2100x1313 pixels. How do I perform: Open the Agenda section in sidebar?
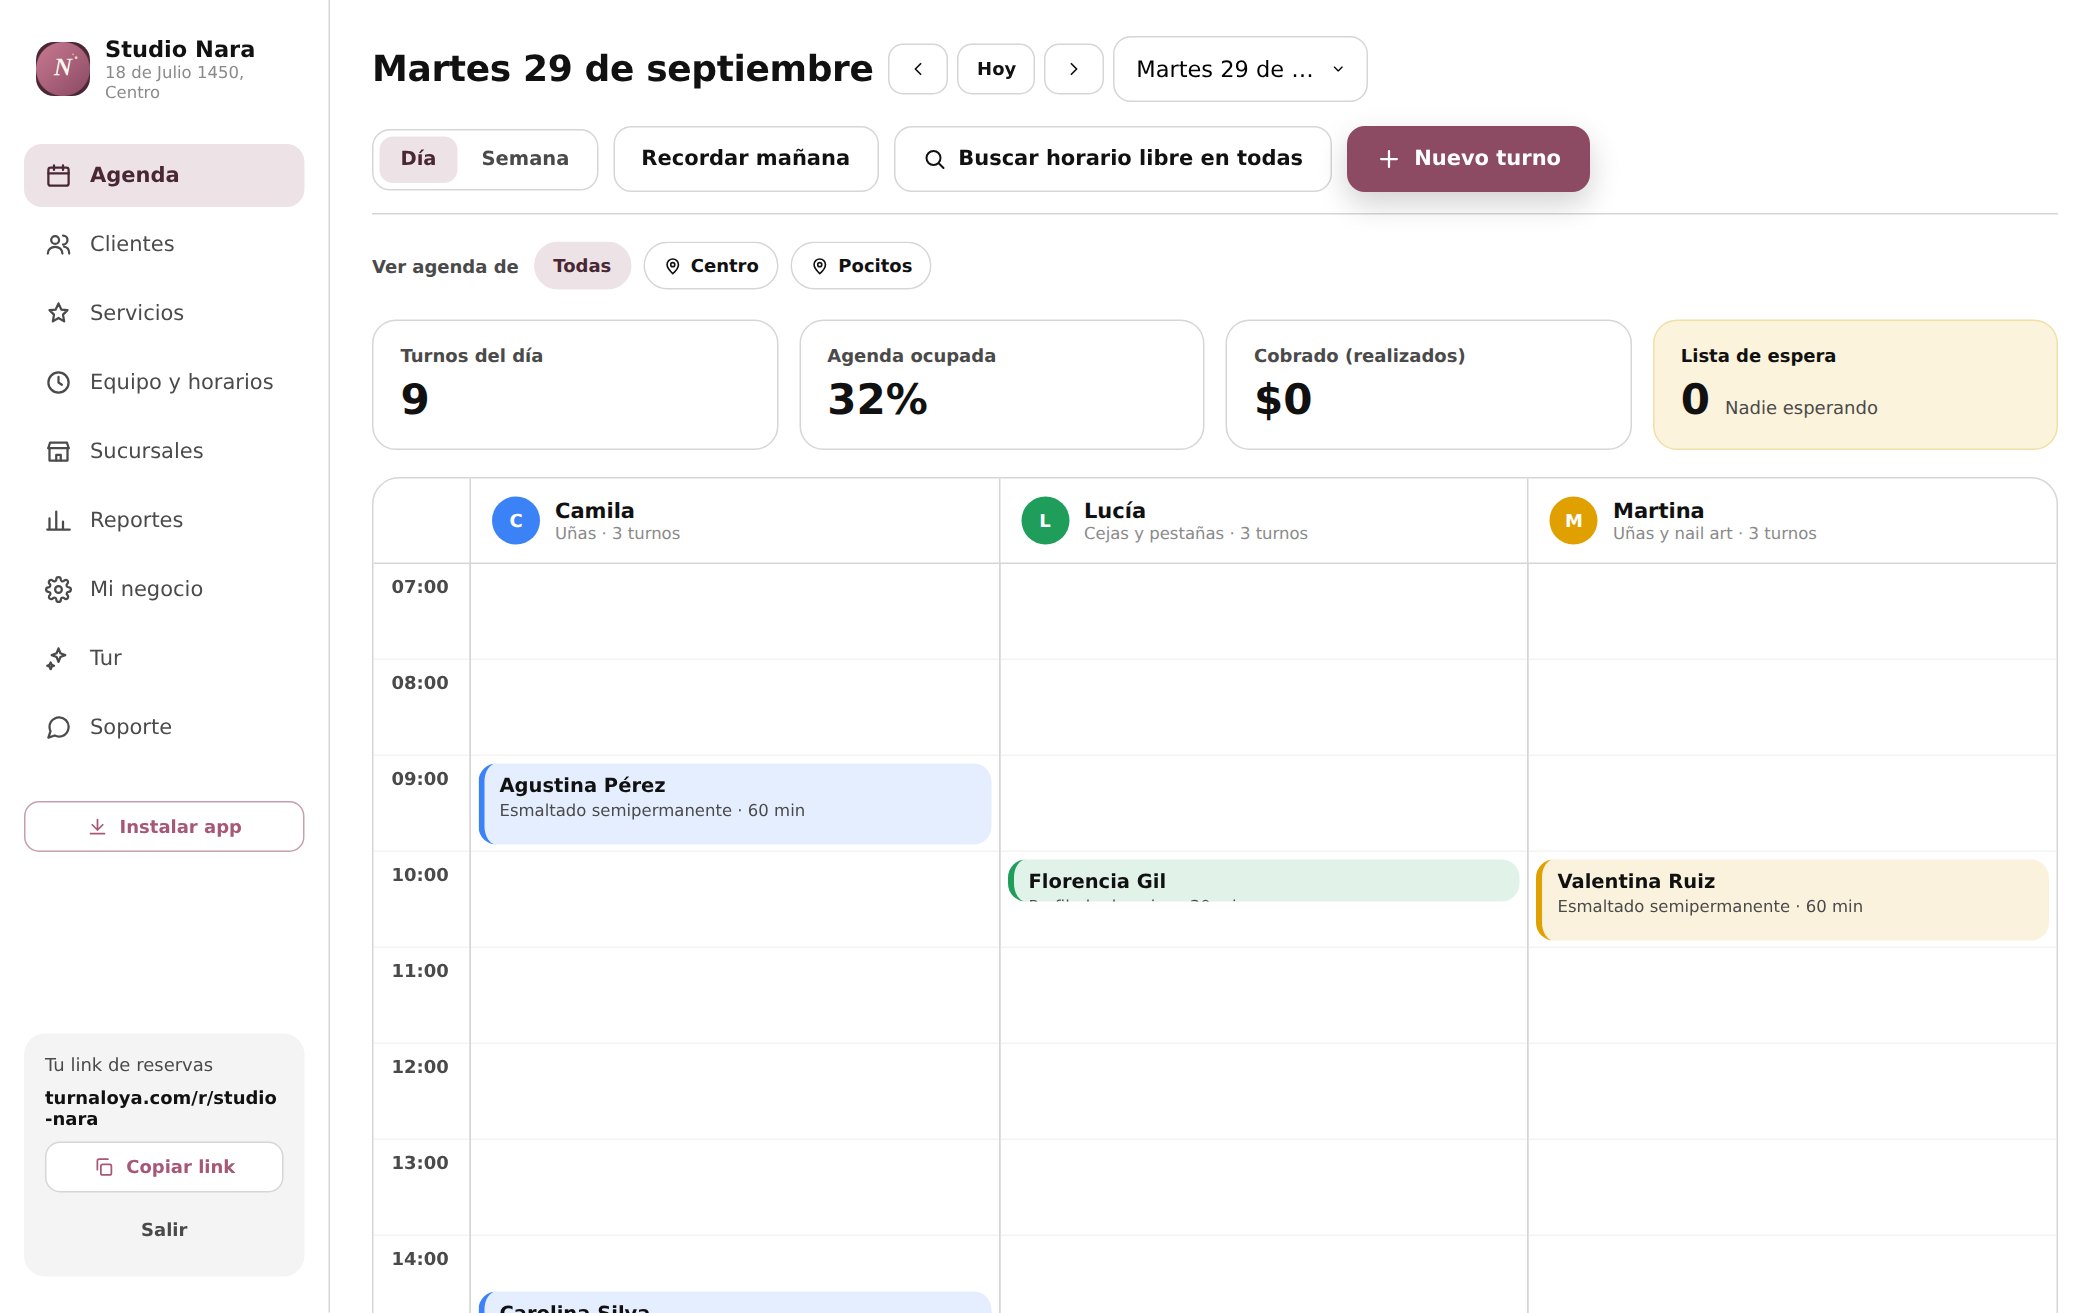pyautogui.click(x=164, y=175)
